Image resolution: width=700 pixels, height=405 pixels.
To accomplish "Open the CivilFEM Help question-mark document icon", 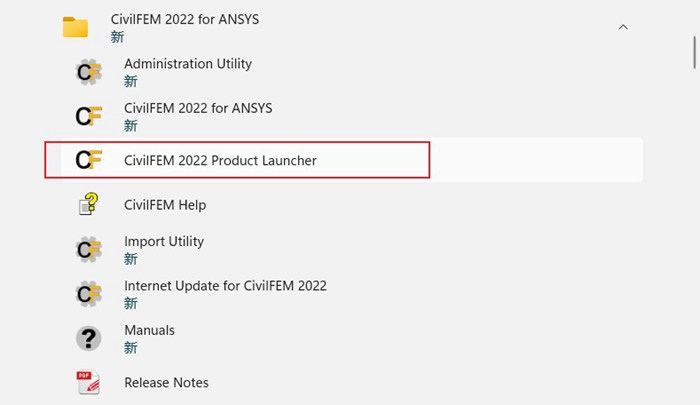I will [x=88, y=205].
